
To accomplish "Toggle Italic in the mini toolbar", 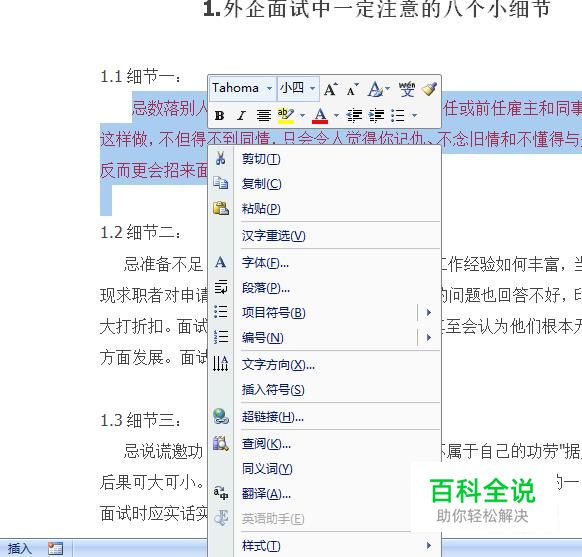I will (241, 116).
